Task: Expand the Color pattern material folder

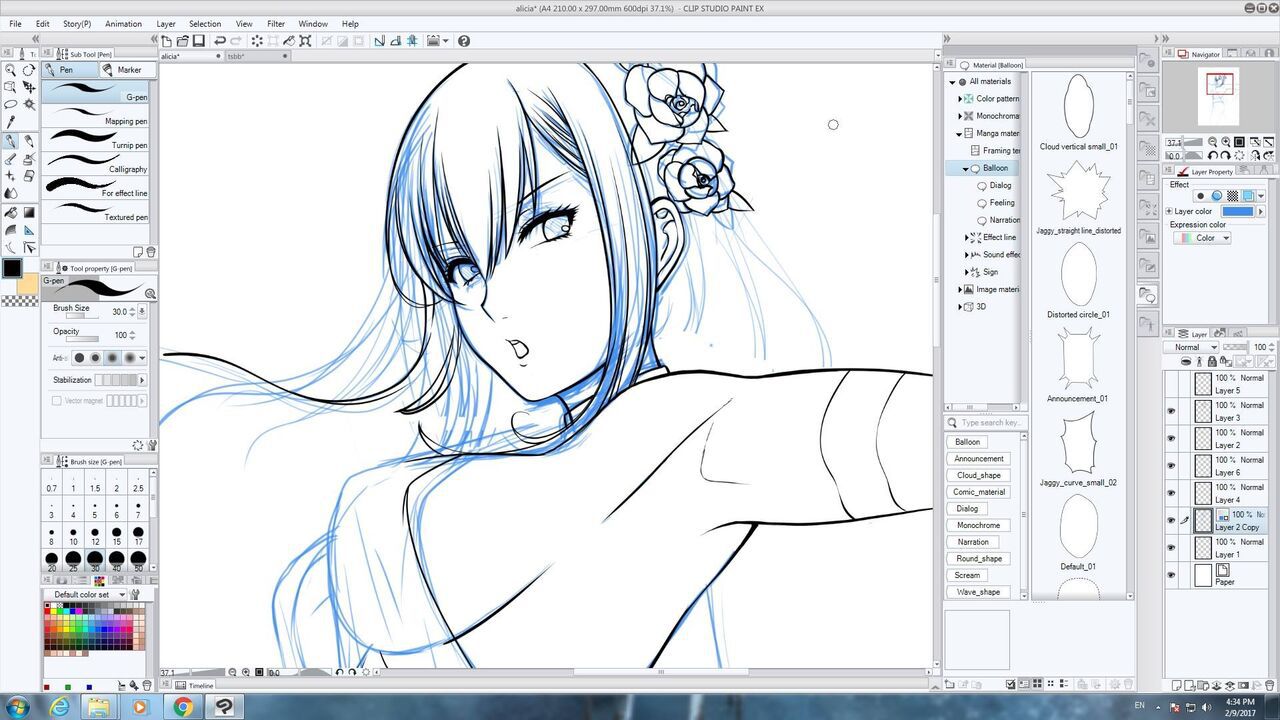Action: tap(960, 98)
